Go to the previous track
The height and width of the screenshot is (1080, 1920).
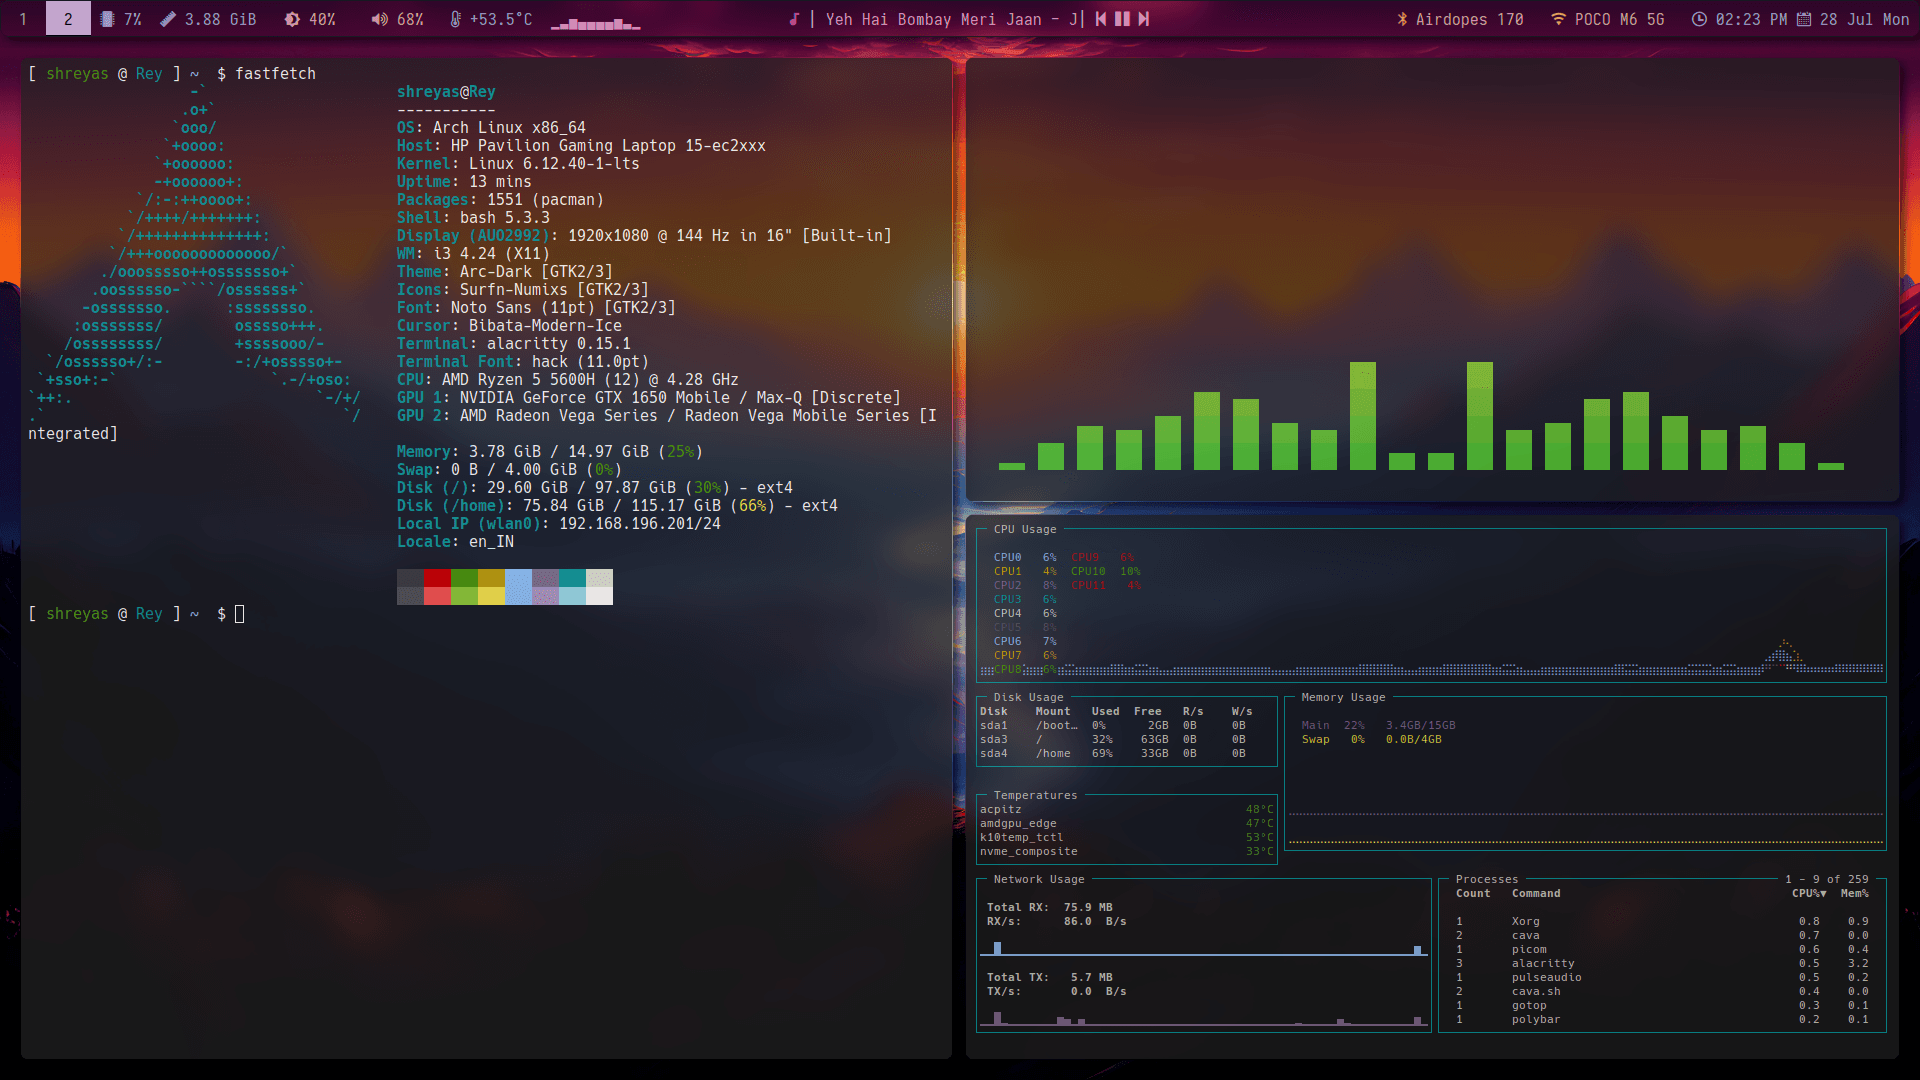pos(1100,18)
